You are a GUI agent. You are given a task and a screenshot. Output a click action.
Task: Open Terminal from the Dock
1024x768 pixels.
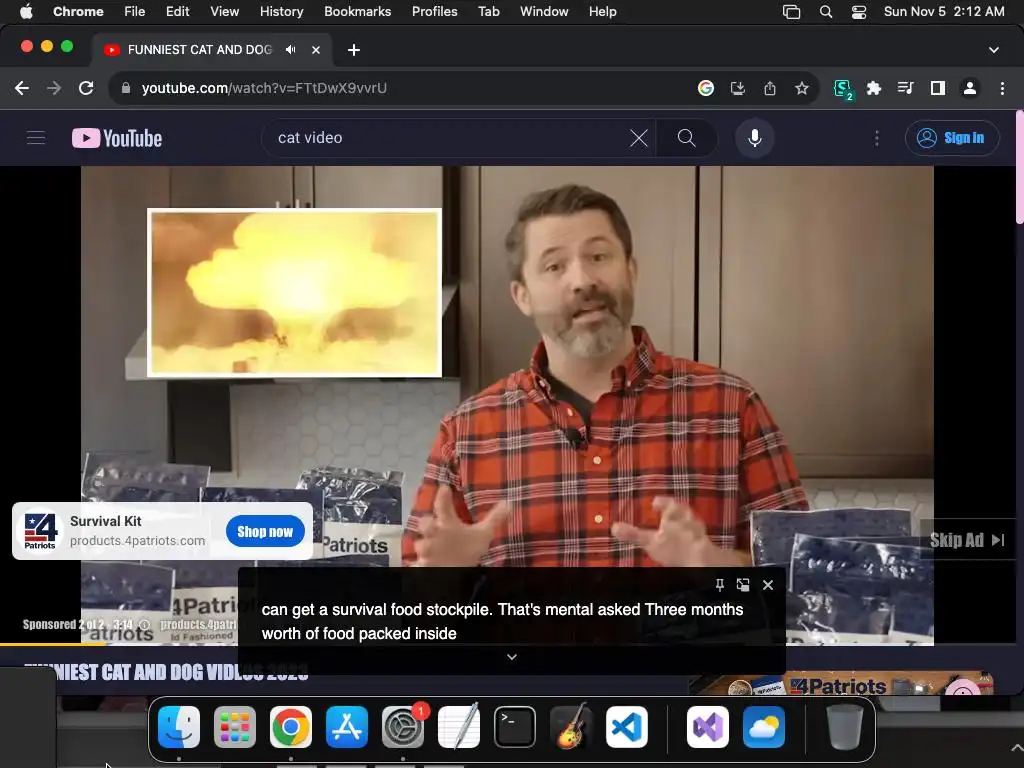[515, 727]
